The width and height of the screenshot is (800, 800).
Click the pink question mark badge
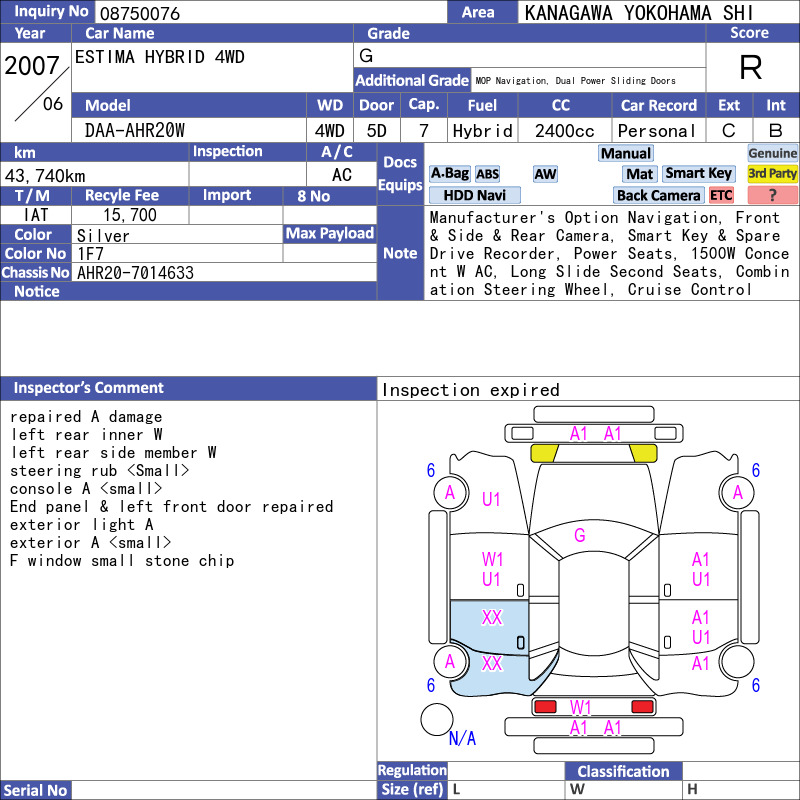tap(772, 195)
